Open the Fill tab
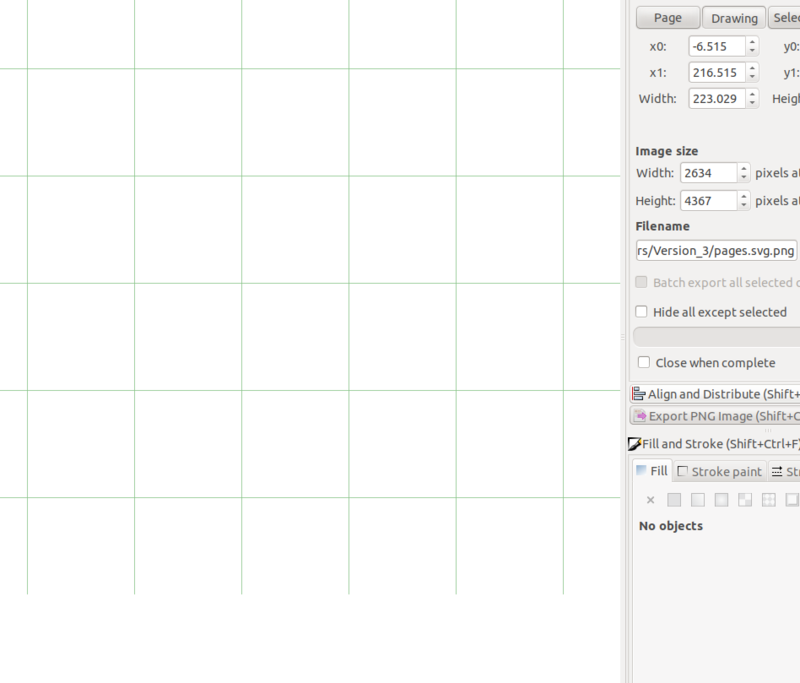The width and height of the screenshot is (800, 683). [x=651, y=471]
